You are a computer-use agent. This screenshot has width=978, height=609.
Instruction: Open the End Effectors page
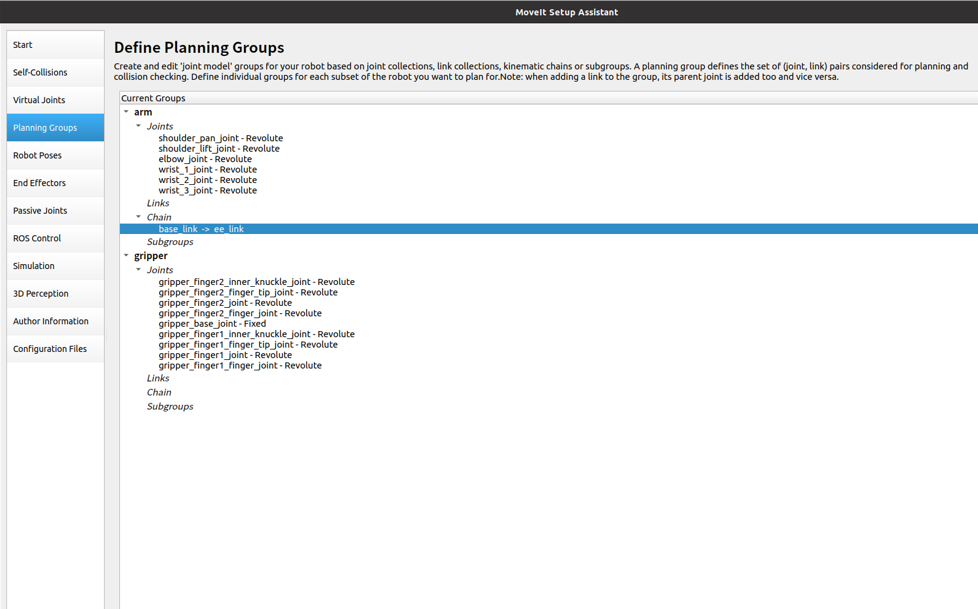click(39, 182)
